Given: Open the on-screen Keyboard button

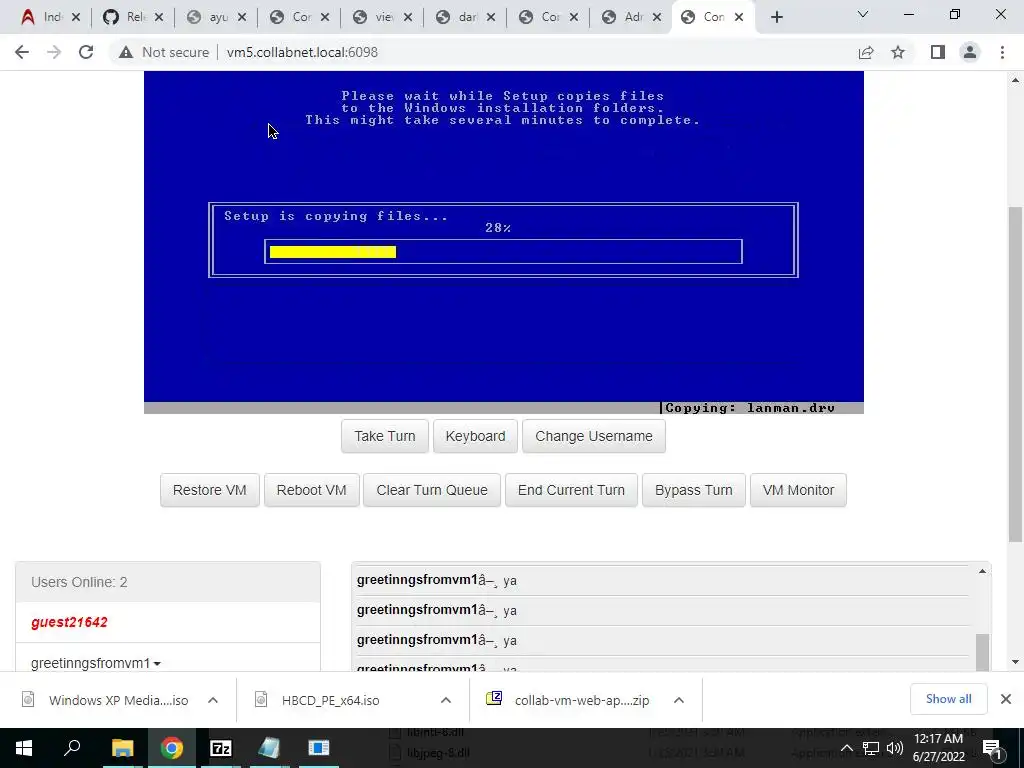Looking at the screenshot, I should coord(475,436).
